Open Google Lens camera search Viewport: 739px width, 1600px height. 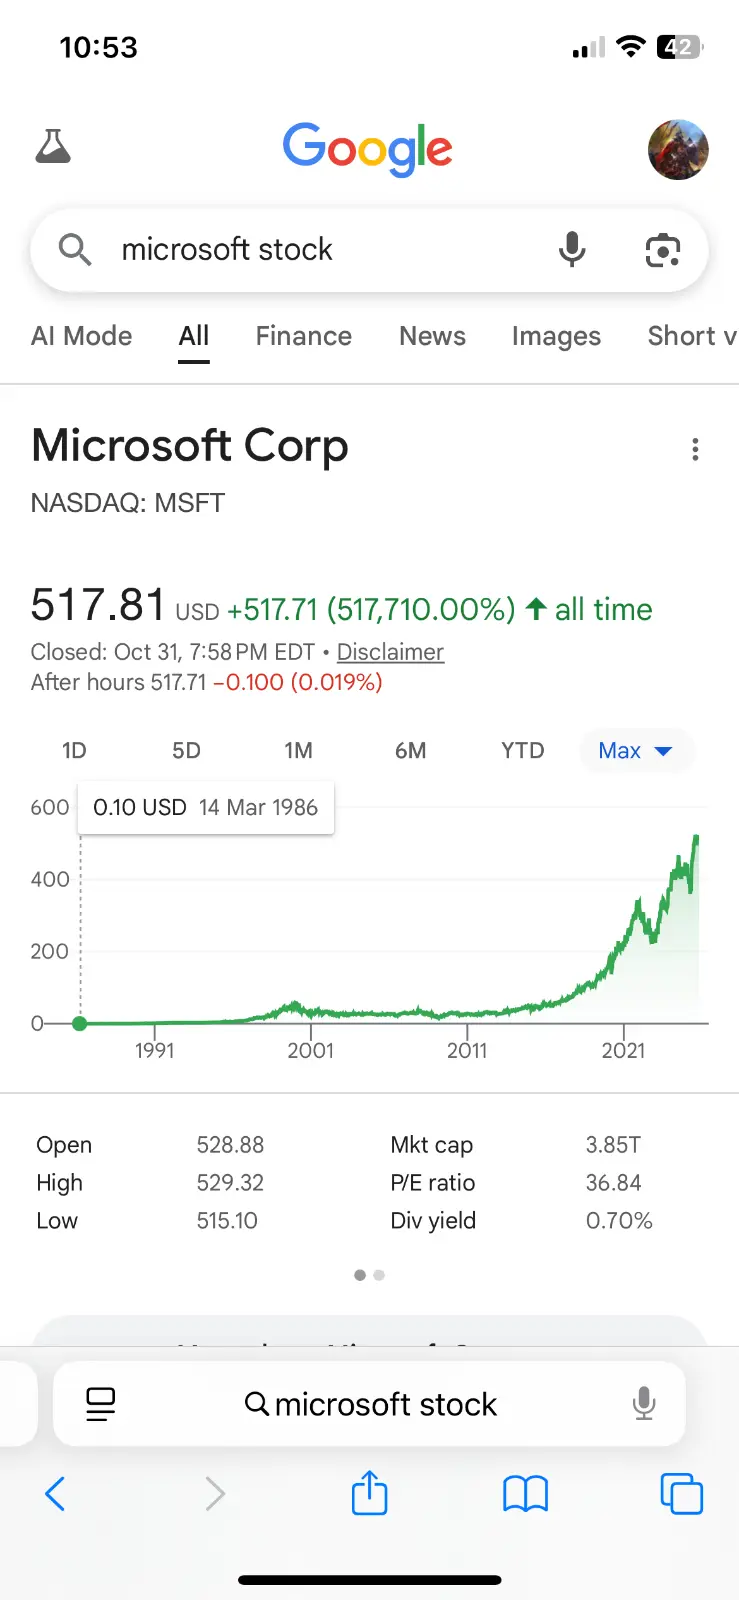tap(662, 250)
